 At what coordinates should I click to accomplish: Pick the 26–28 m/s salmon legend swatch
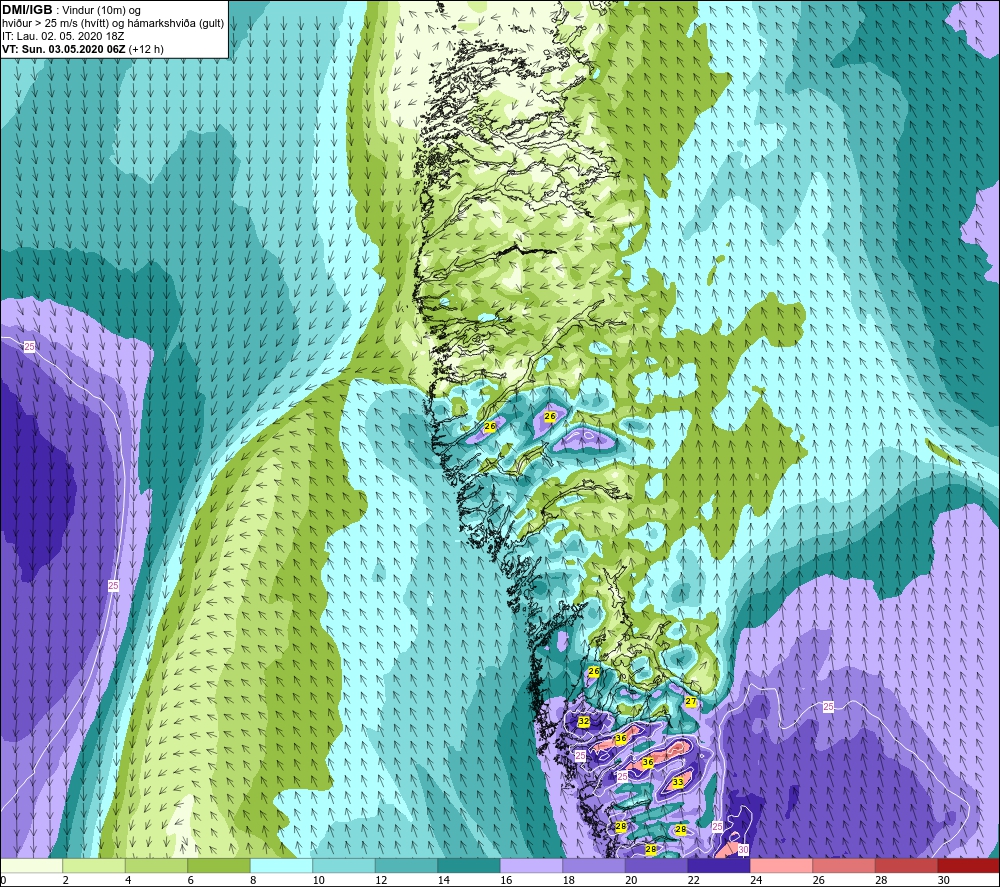point(844,865)
